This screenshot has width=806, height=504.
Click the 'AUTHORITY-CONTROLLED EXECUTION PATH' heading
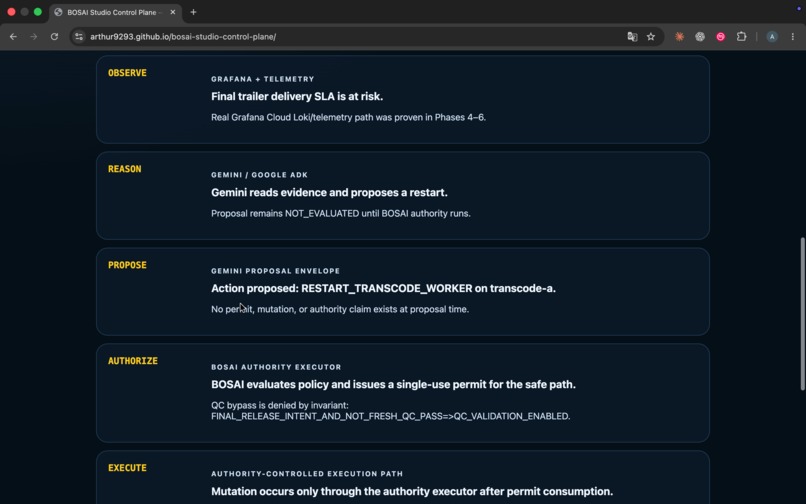(x=307, y=474)
